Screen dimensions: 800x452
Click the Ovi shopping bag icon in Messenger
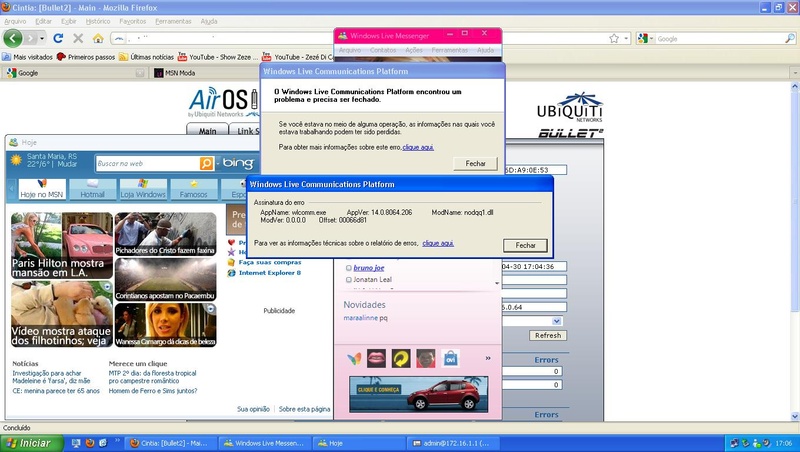451,359
